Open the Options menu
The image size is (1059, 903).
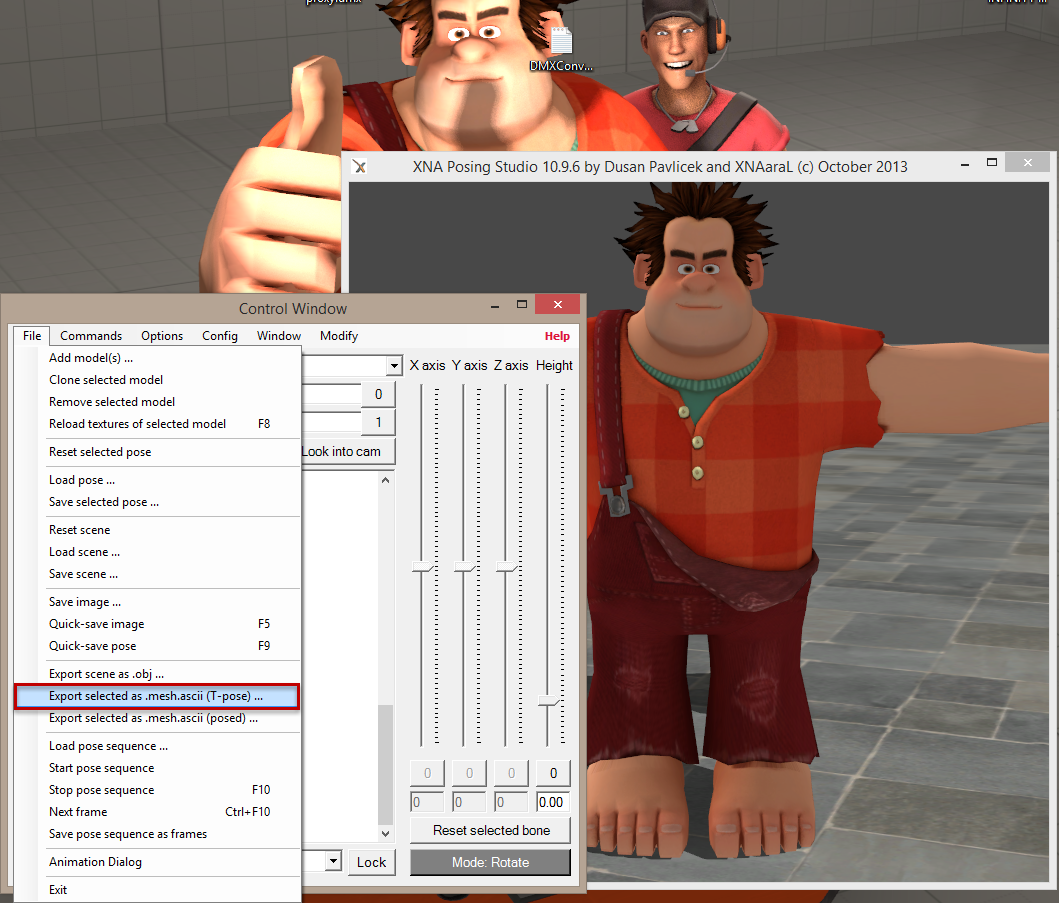coord(162,336)
